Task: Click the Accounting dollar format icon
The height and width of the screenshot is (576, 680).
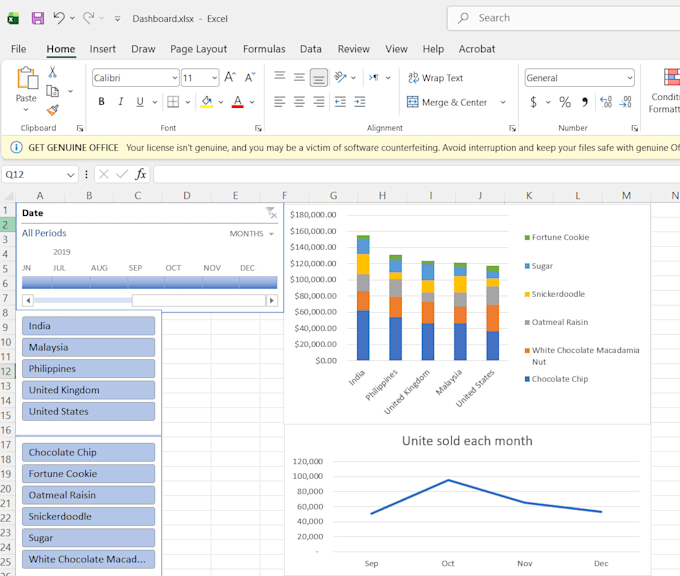Action: [533, 102]
